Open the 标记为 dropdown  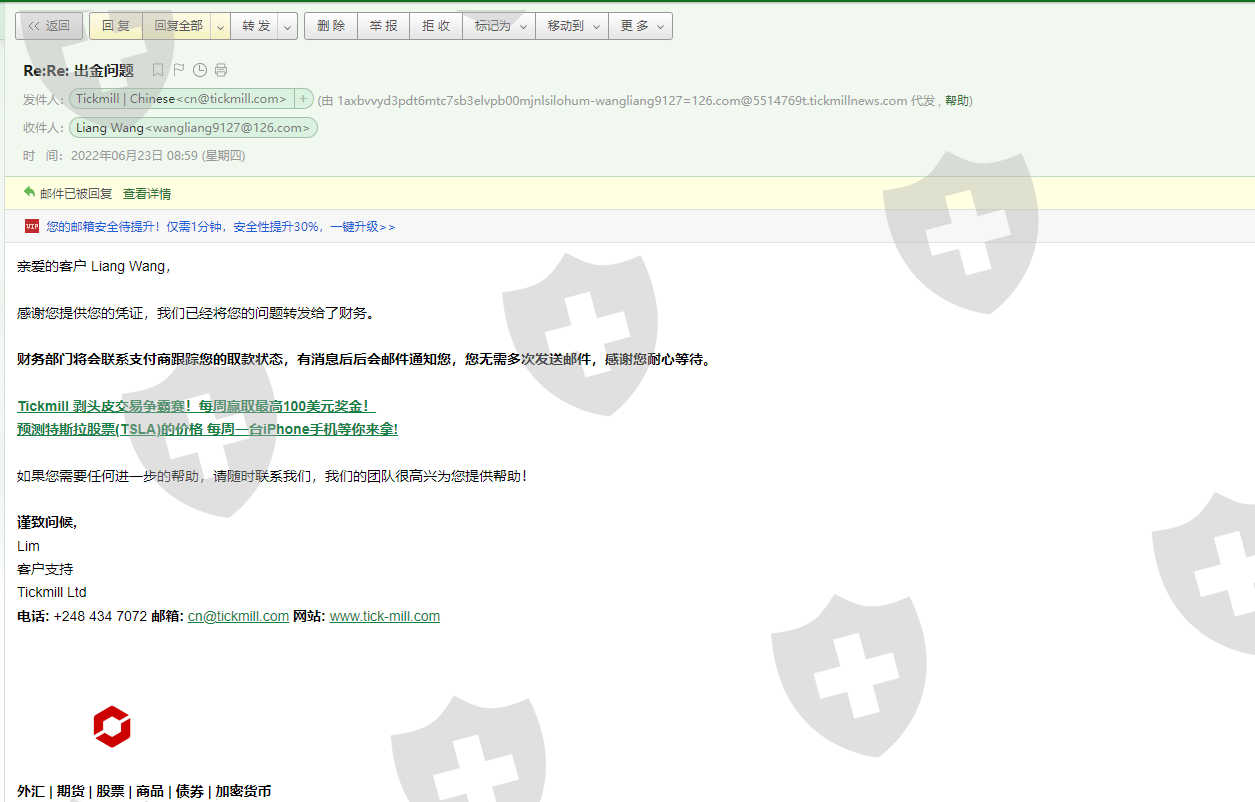point(499,26)
